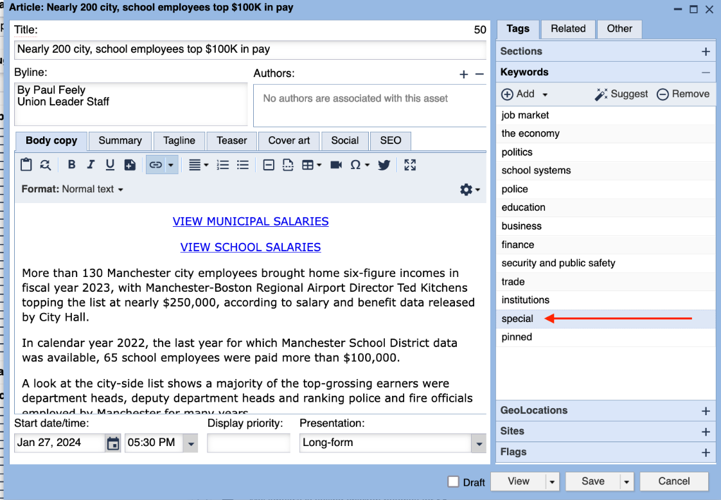Toggle fullscreen editor mode icon
The image size is (721, 500).
point(410,165)
